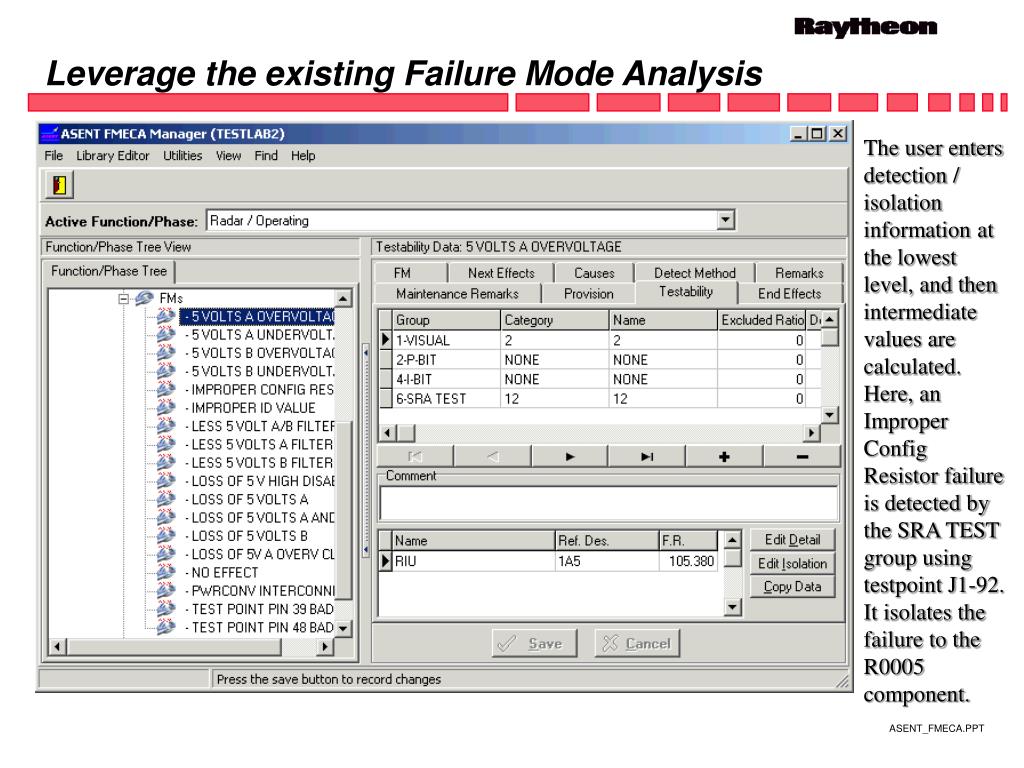Viewport: 1024px width, 768px height.
Task: Click the FMs folder icon in tree
Action: (x=144, y=298)
